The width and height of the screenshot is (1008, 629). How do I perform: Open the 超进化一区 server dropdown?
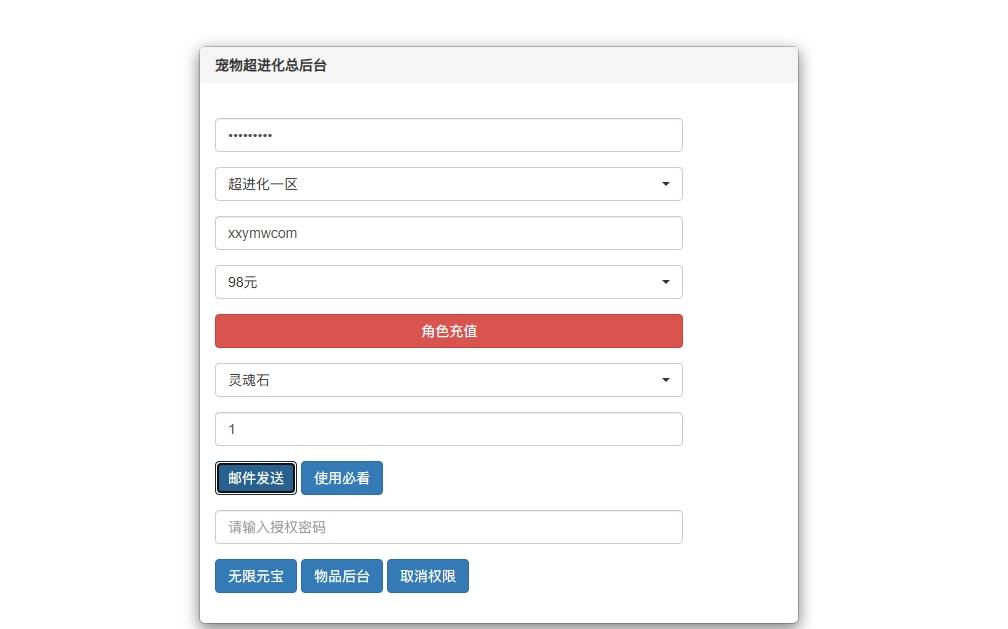coord(449,184)
